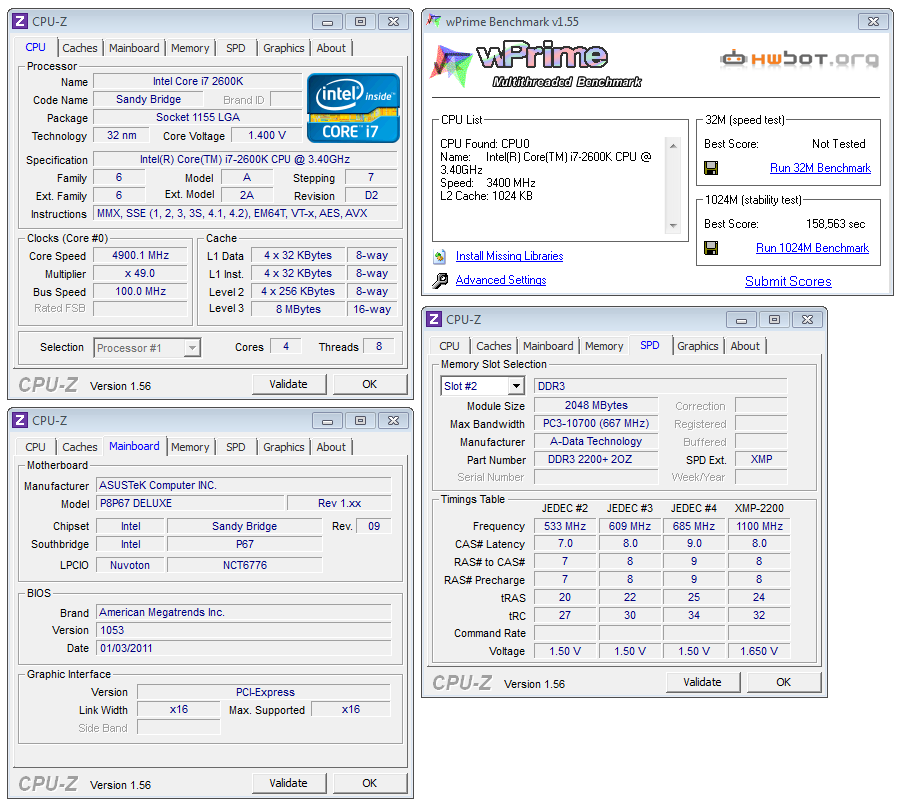Open the Slot #2 memory slot dropdown
Viewport: 901px width, 808px height.
pos(516,386)
